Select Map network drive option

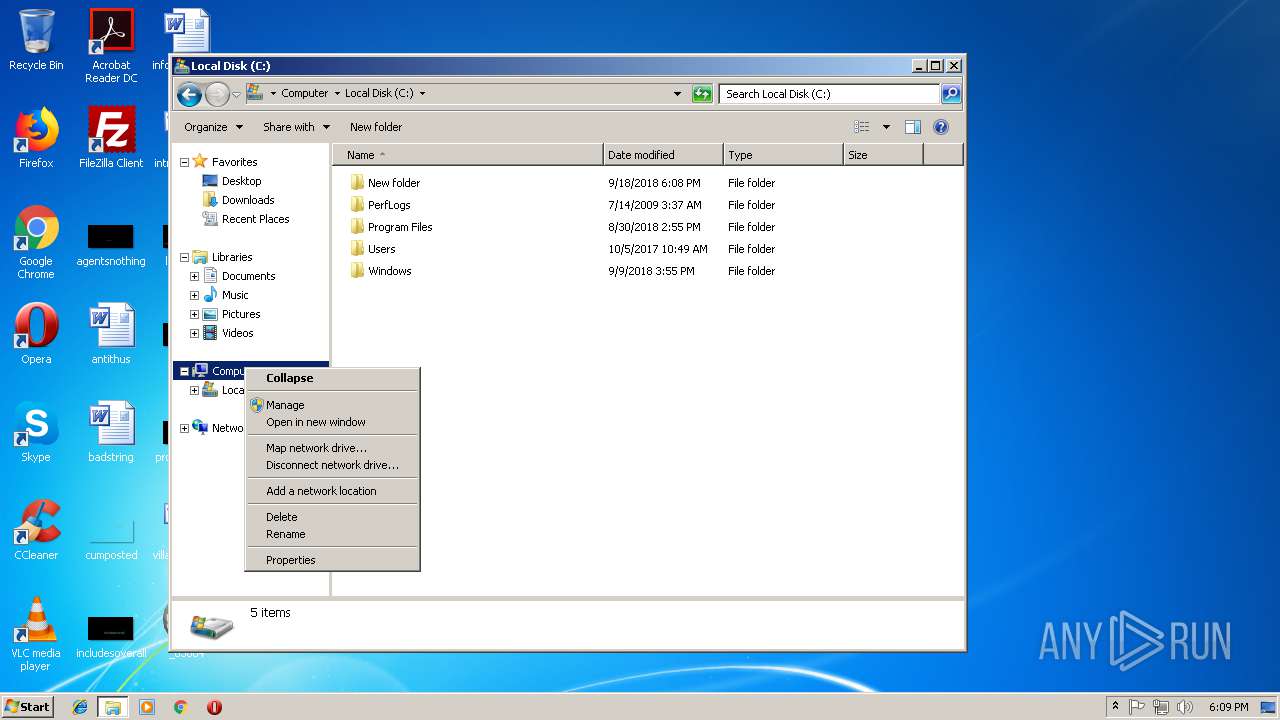[332, 448]
